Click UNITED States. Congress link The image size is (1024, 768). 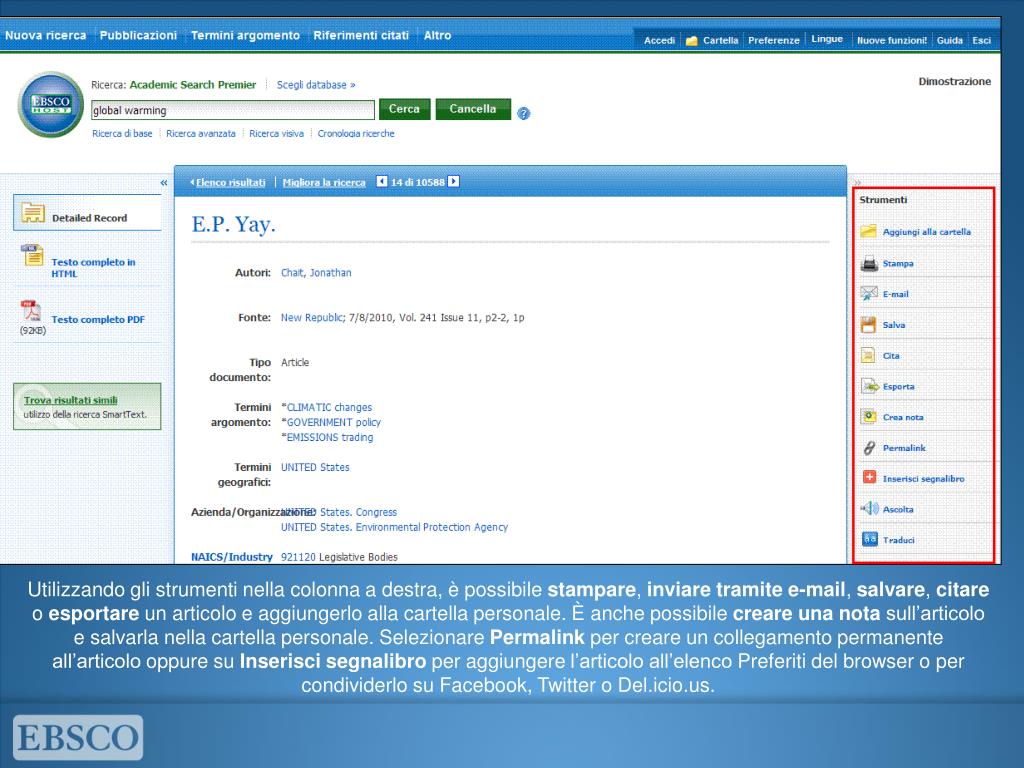click(x=339, y=512)
